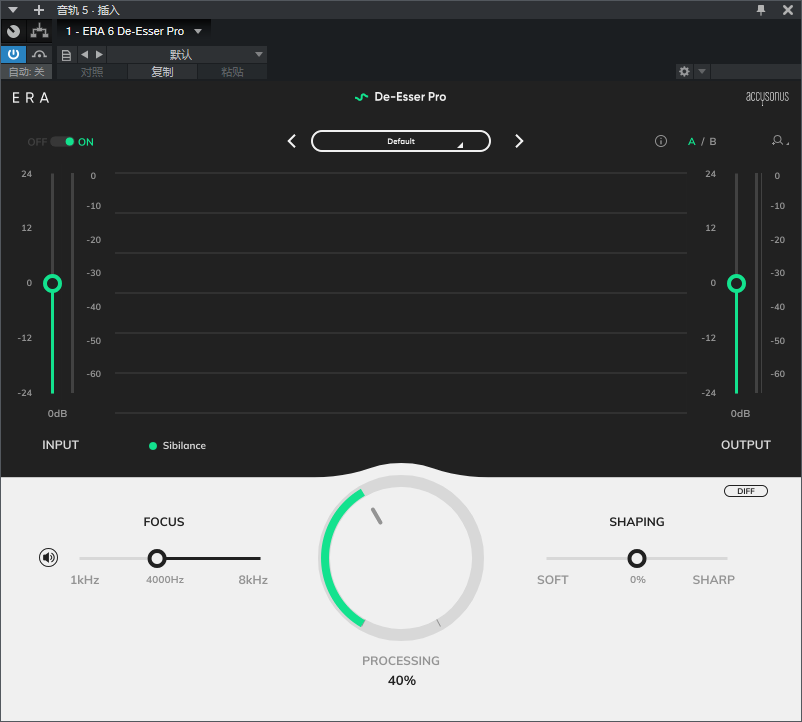Click the output 0dB value readout
This screenshot has width=802, height=722.
tap(740, 414)
